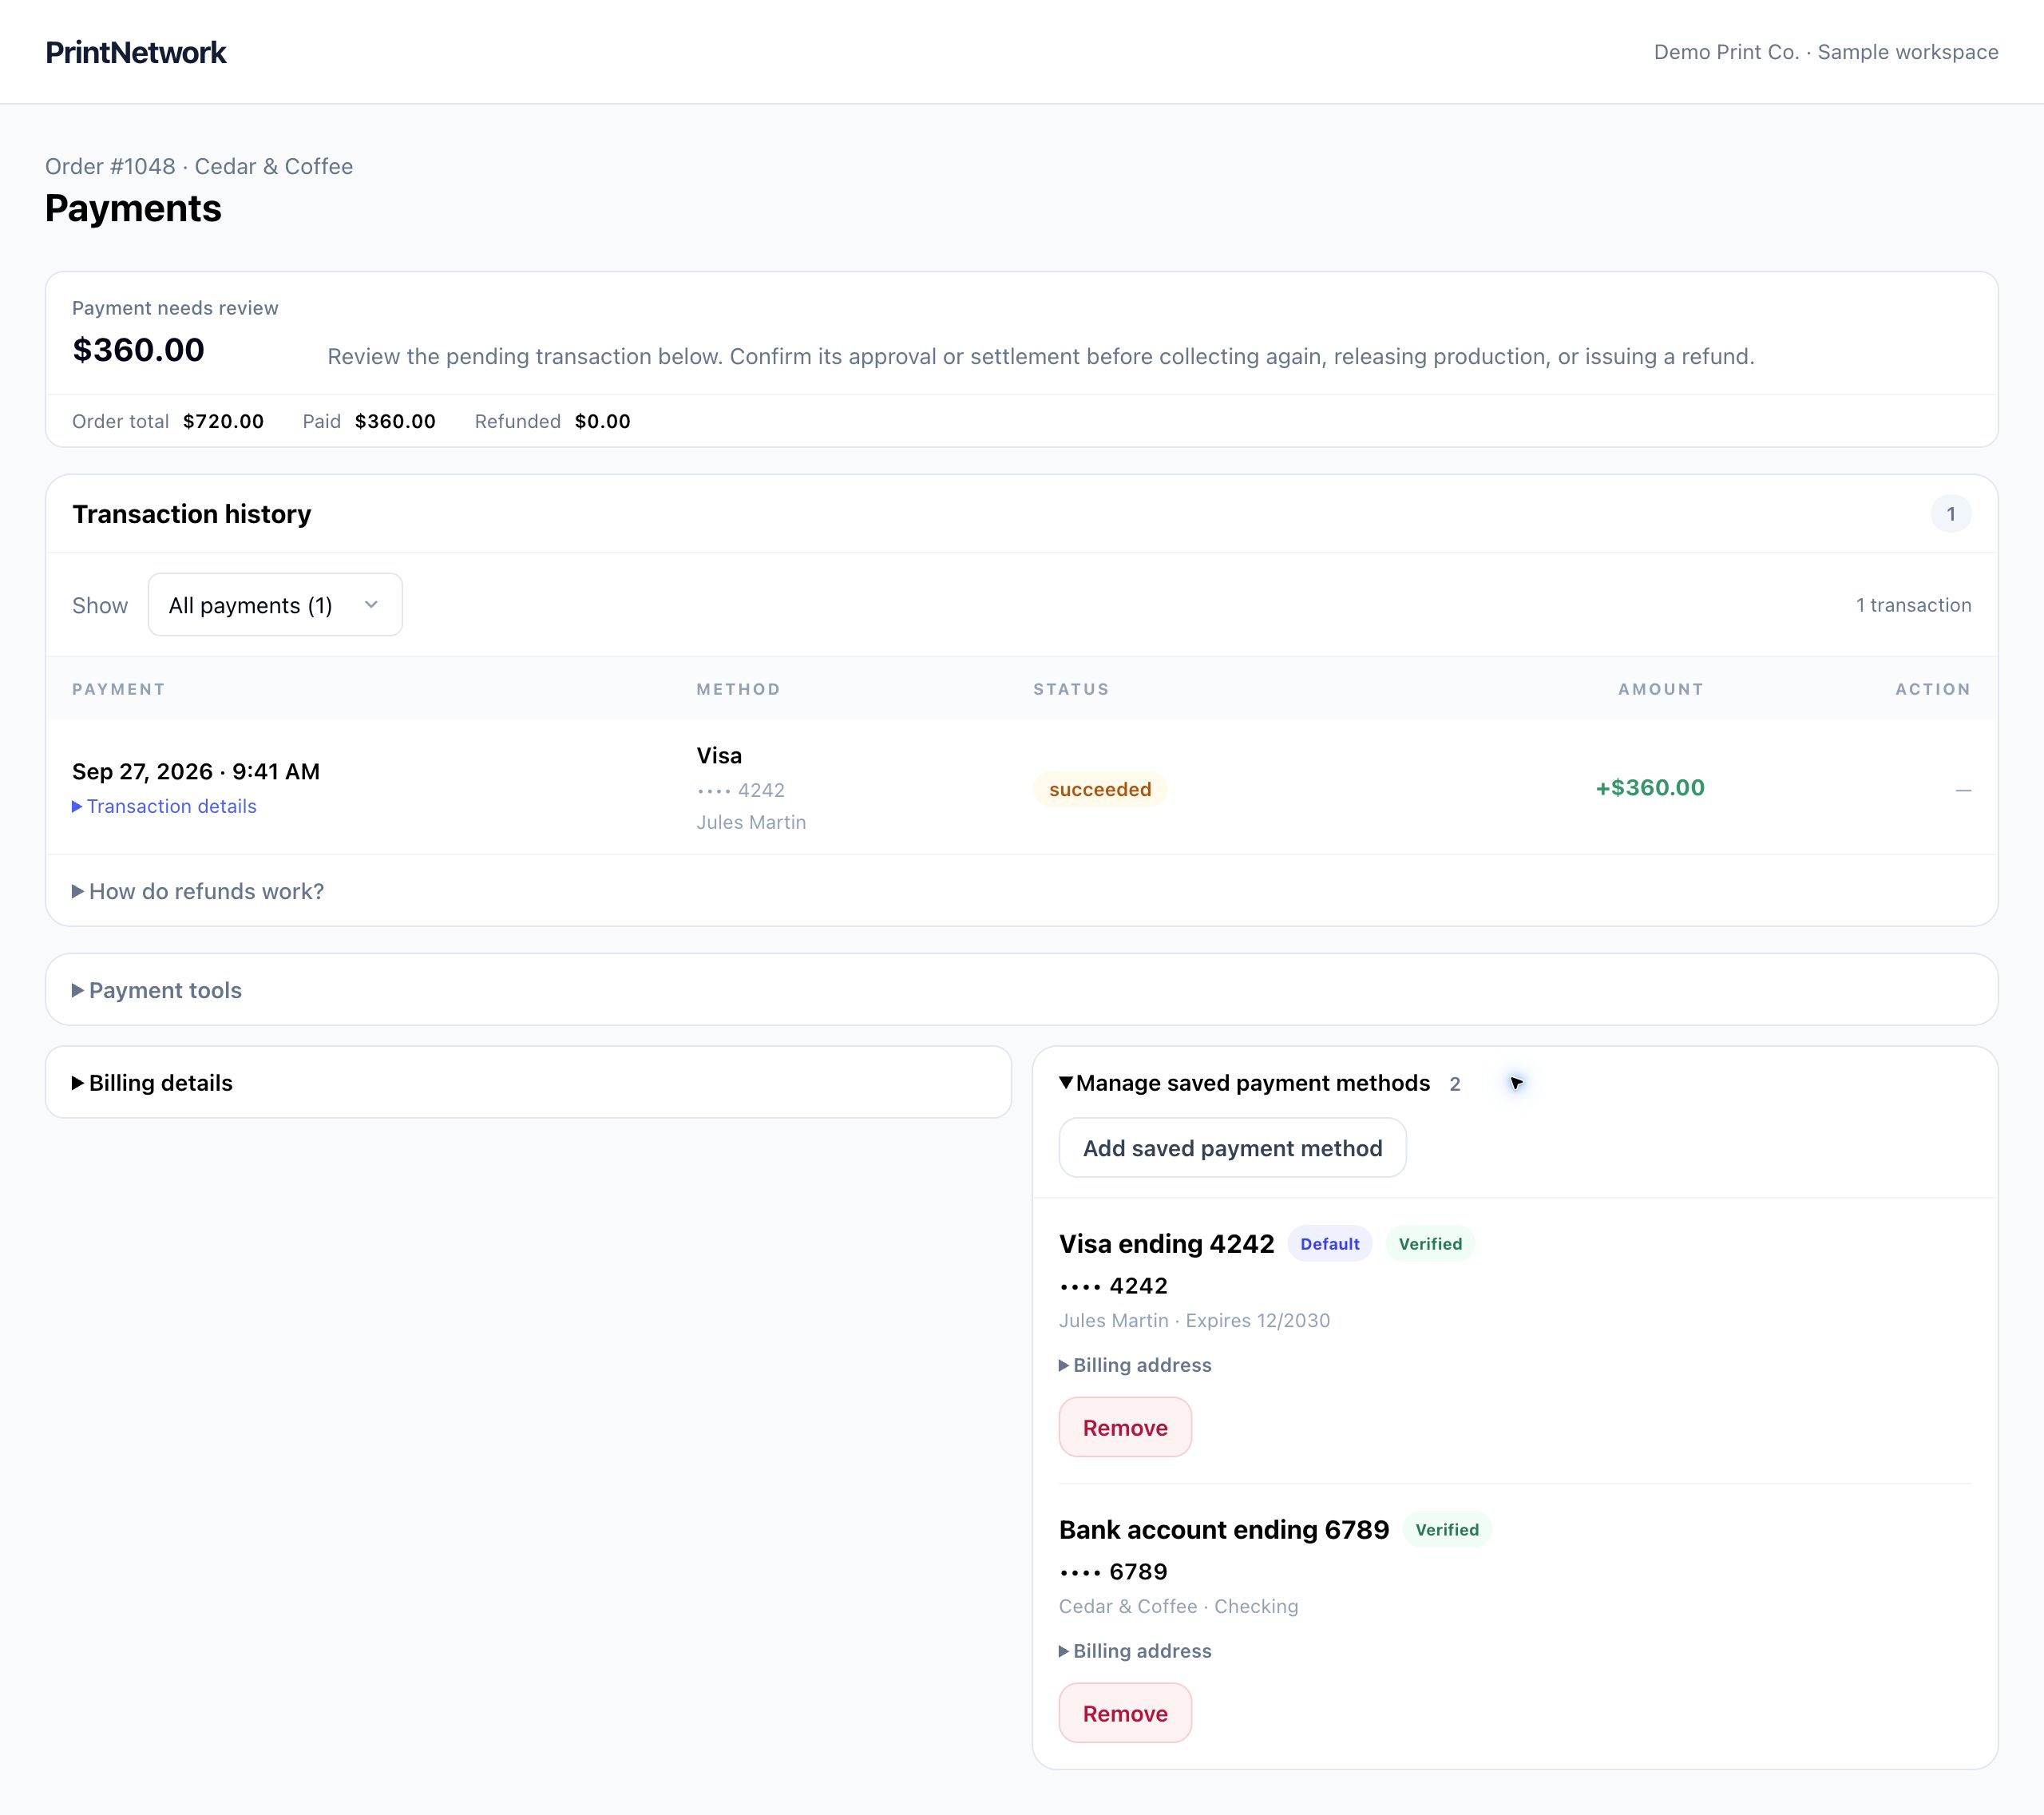The height and width of the screenshot is (1815, 2044).
Task: Click the Default badge on Visa card
Action: click(x=1330, y=1244)
